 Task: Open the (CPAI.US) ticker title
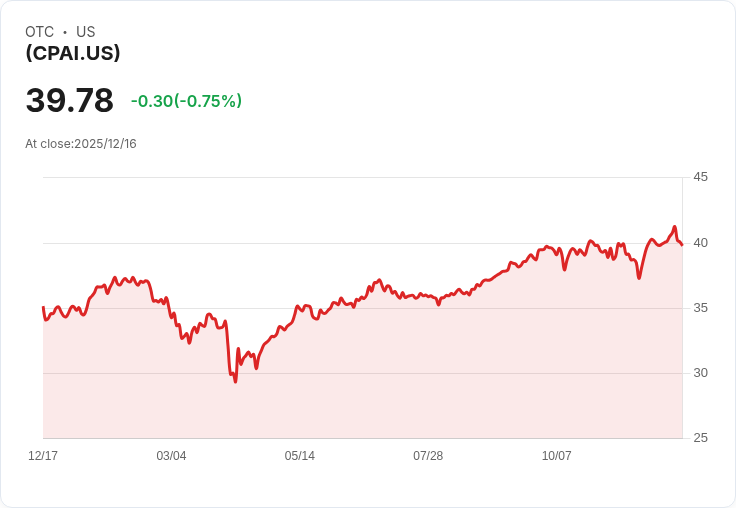click(x=73, y=53)
